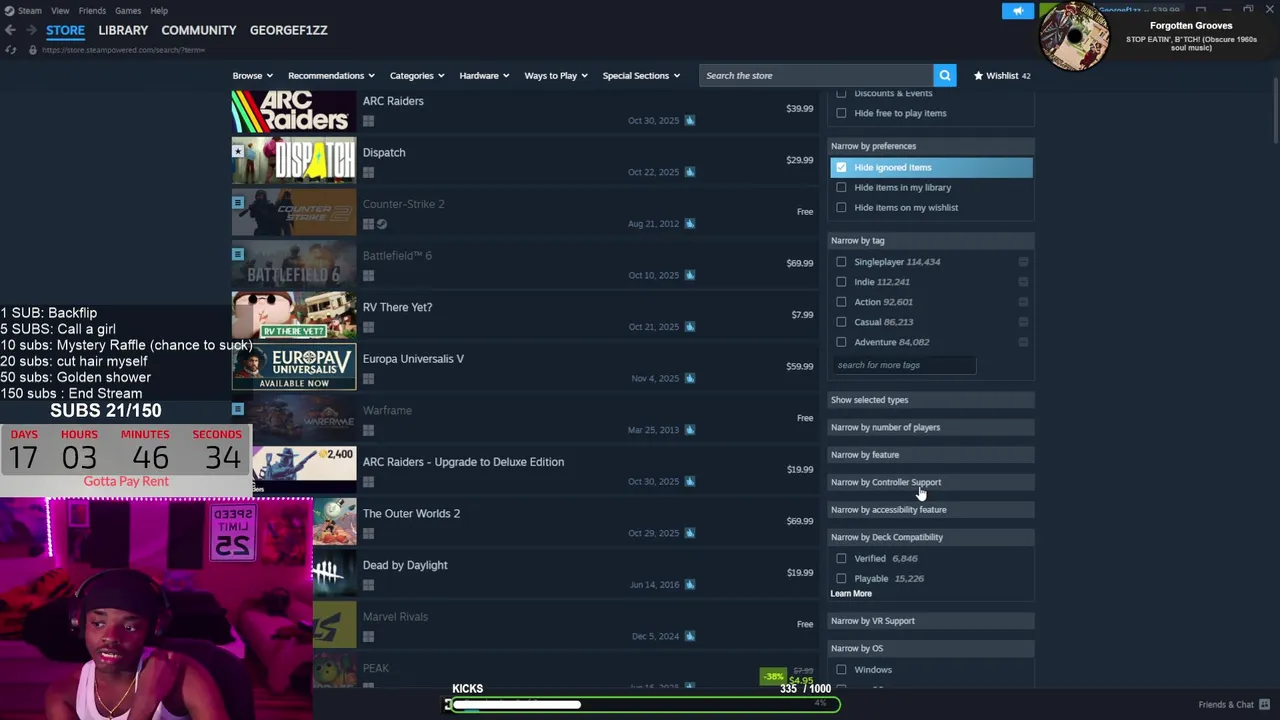Screen dimensions: 1280x720
Task: Expand Show selected types section
Action: [x=931, y=400]
